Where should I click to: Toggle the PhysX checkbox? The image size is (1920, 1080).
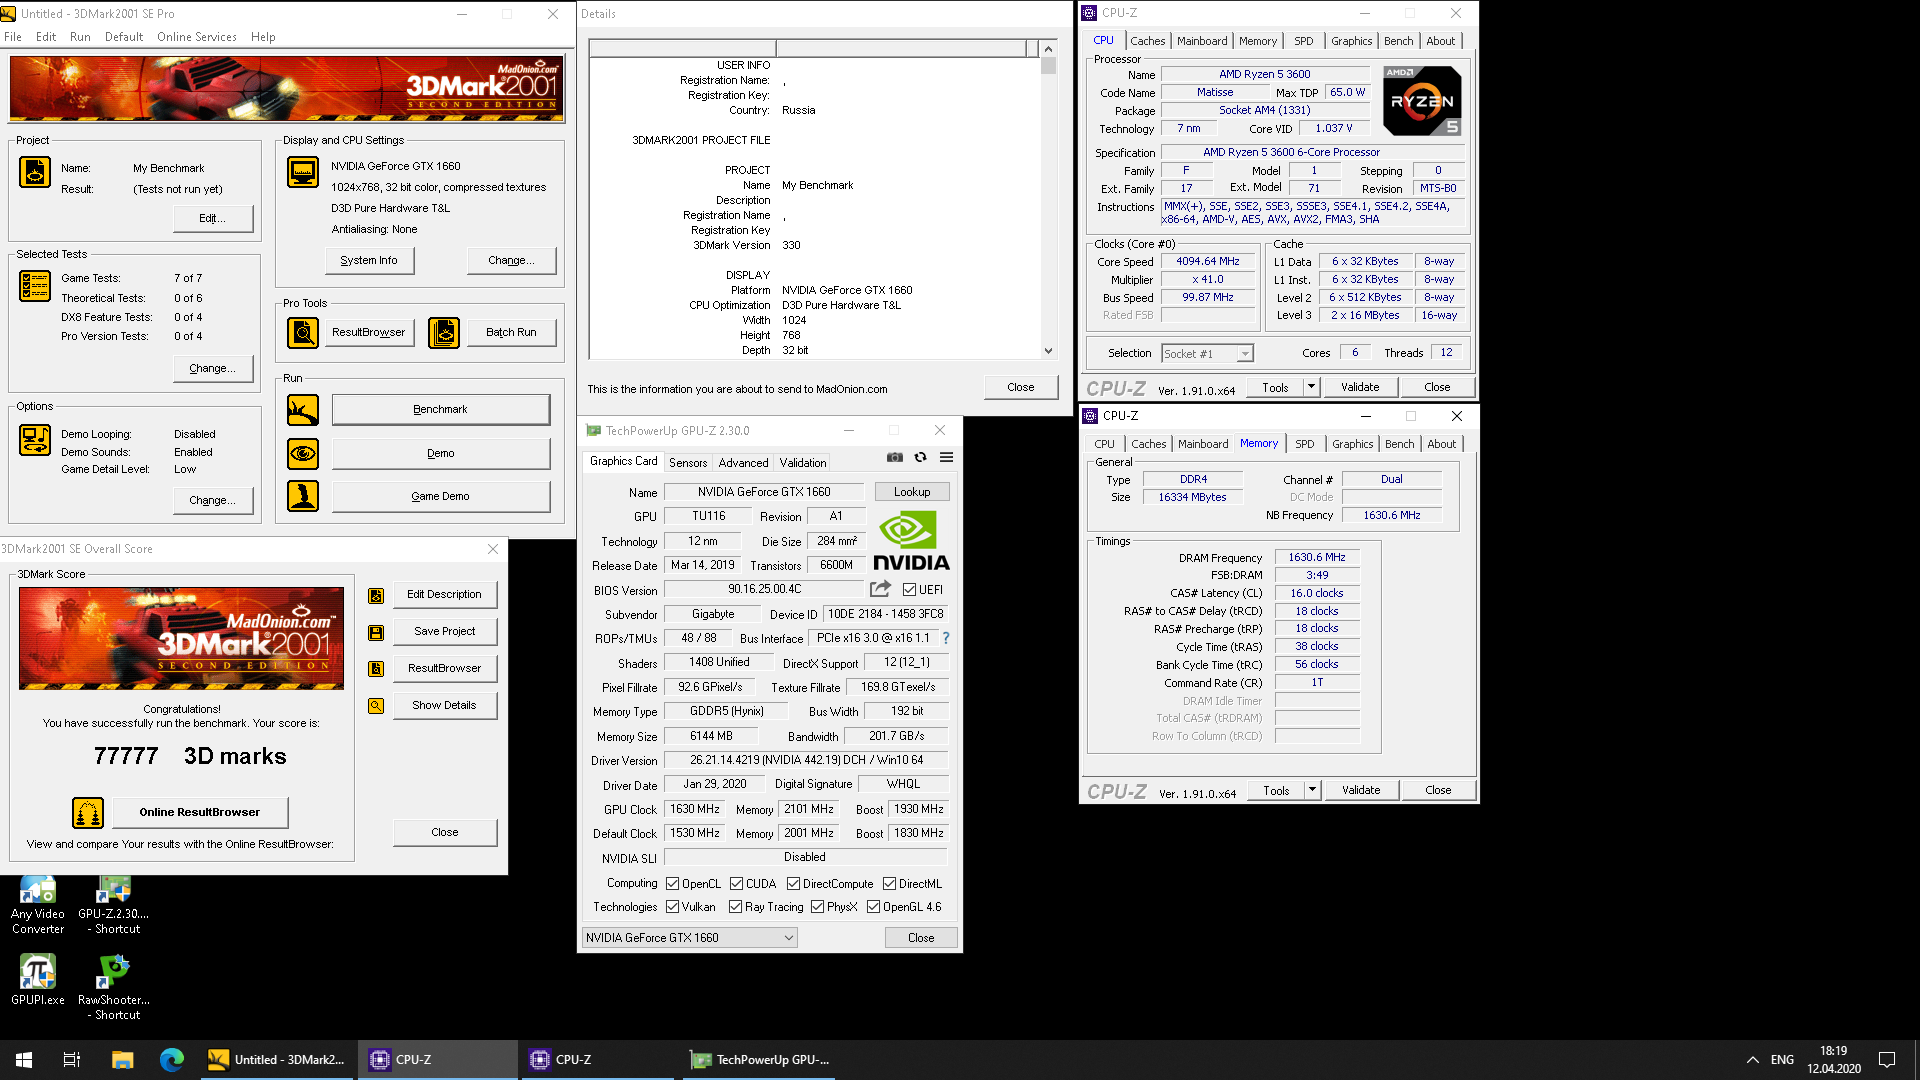[x=817, y=907]
